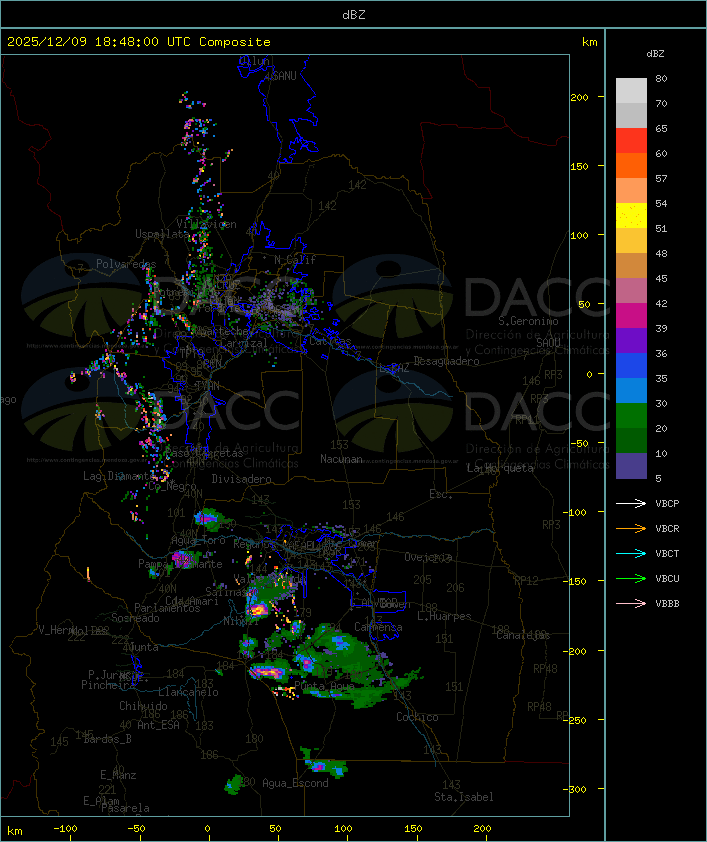Screen dimensions: 707x842
Task: Click the white VBCP arrow icon
Action: click(x=631, y=503)
